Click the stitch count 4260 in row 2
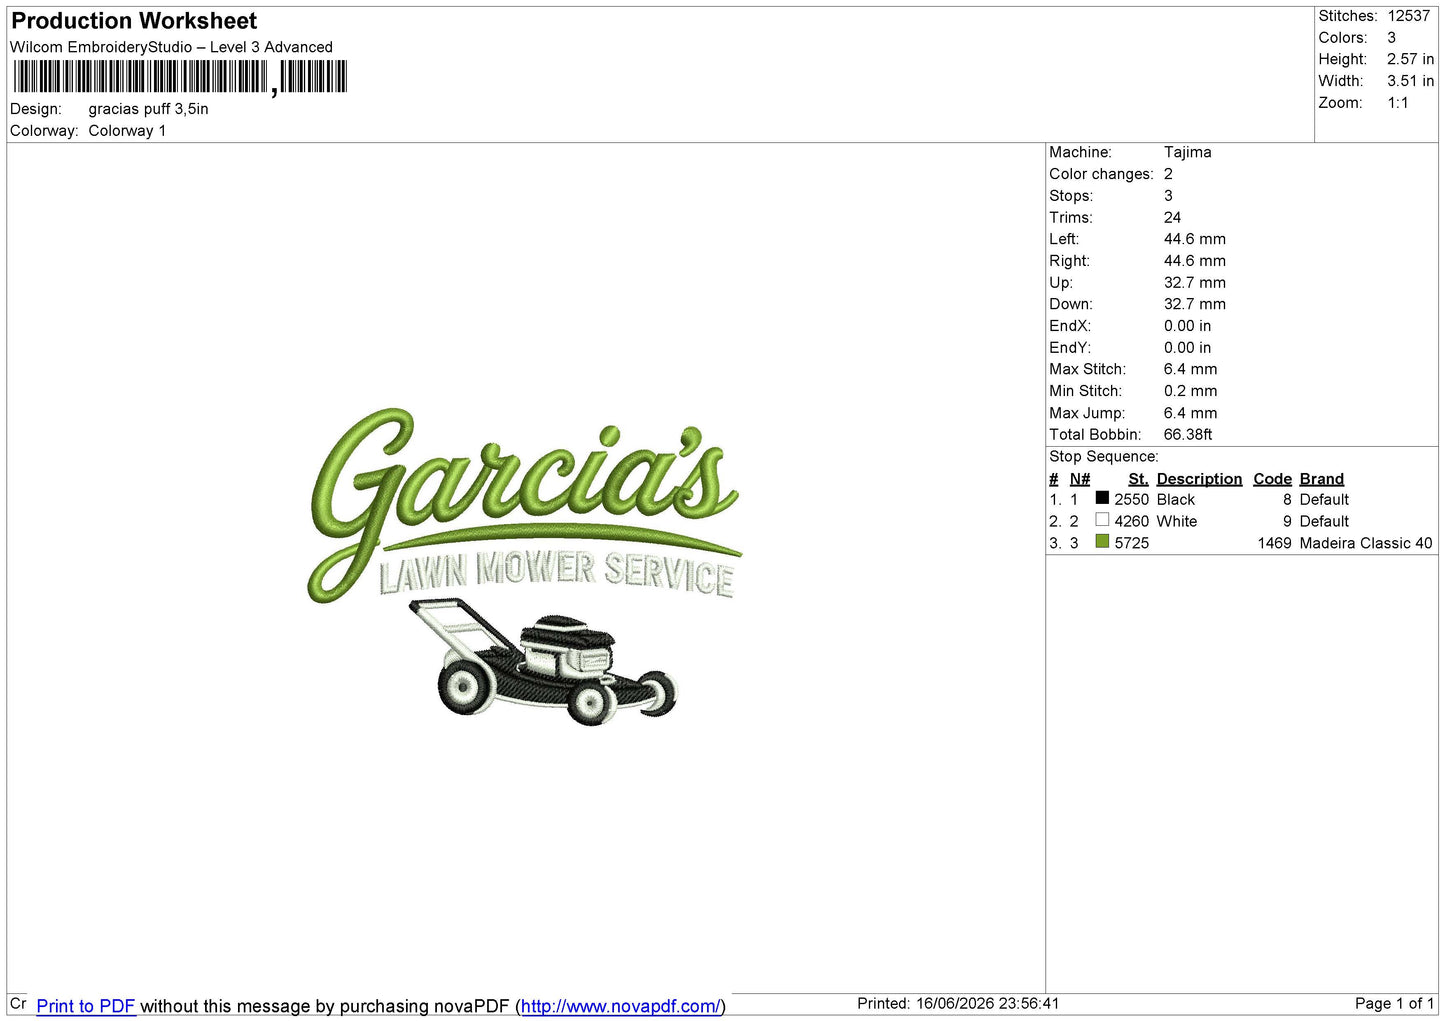1445x1021 pixels. (x=1132, y=521)
